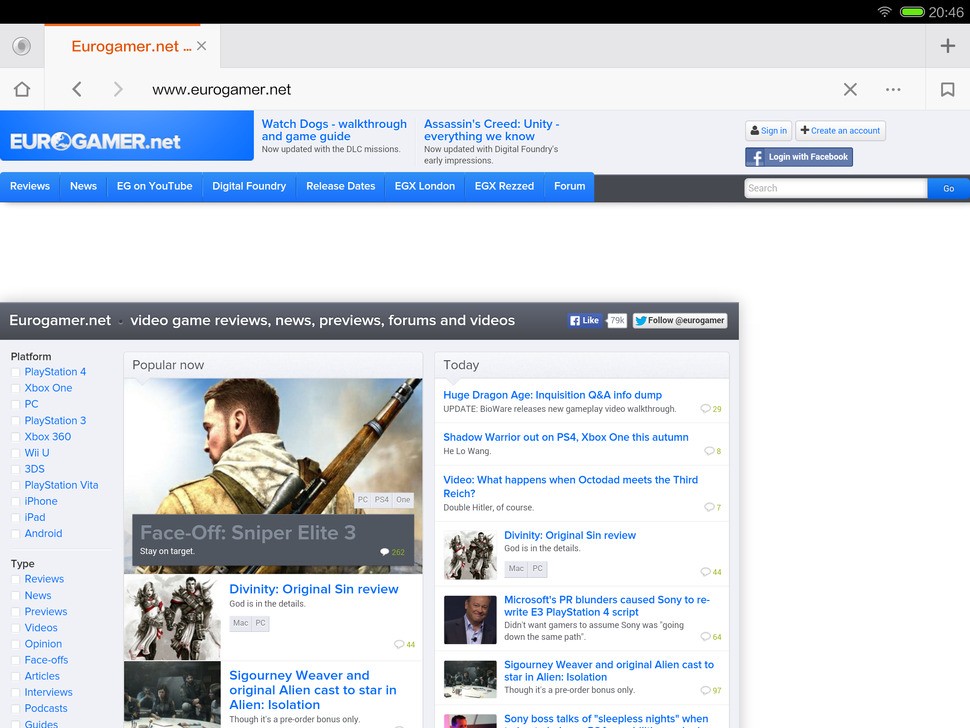
Task: Tap the browser home icon
Action: [22, 89]
